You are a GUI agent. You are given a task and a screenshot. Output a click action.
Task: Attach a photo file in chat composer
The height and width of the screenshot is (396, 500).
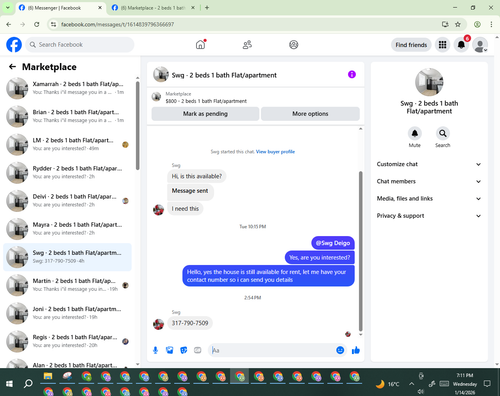coord(169,350)
